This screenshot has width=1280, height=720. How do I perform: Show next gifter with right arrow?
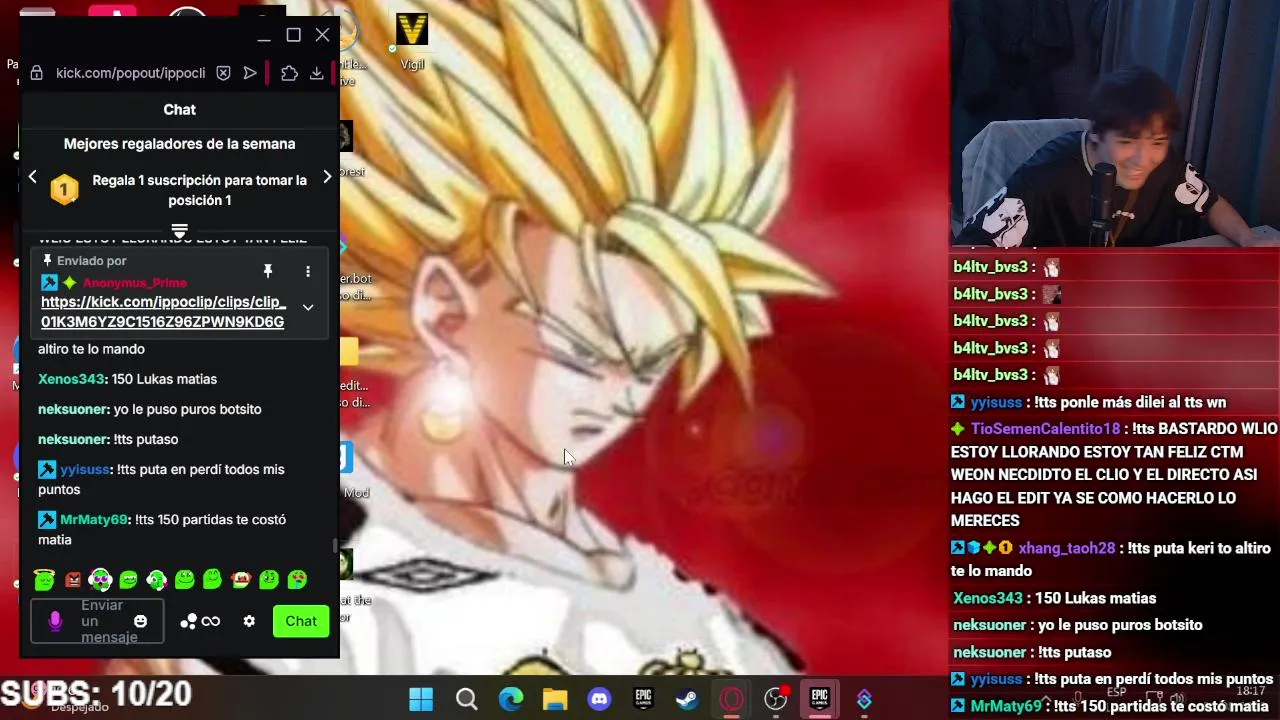(327, 177)
